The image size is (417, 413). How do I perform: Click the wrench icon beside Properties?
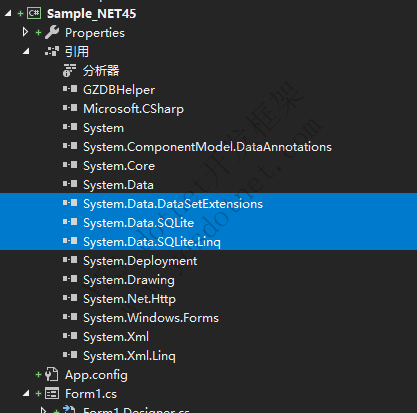tap(52, 32)
